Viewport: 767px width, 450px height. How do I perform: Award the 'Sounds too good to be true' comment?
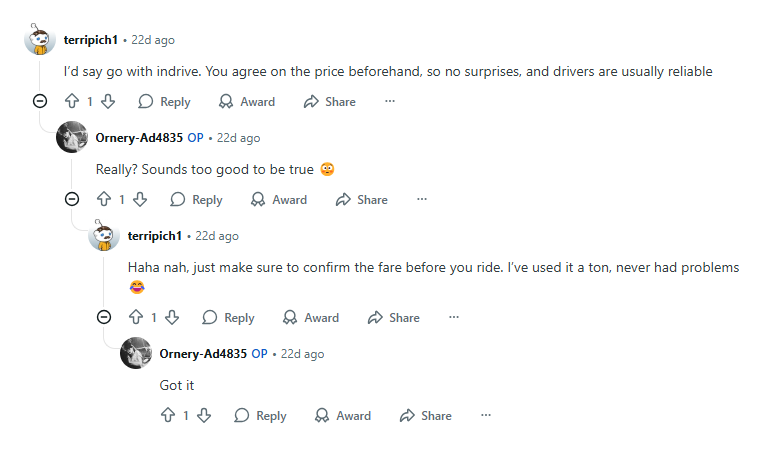279,199
